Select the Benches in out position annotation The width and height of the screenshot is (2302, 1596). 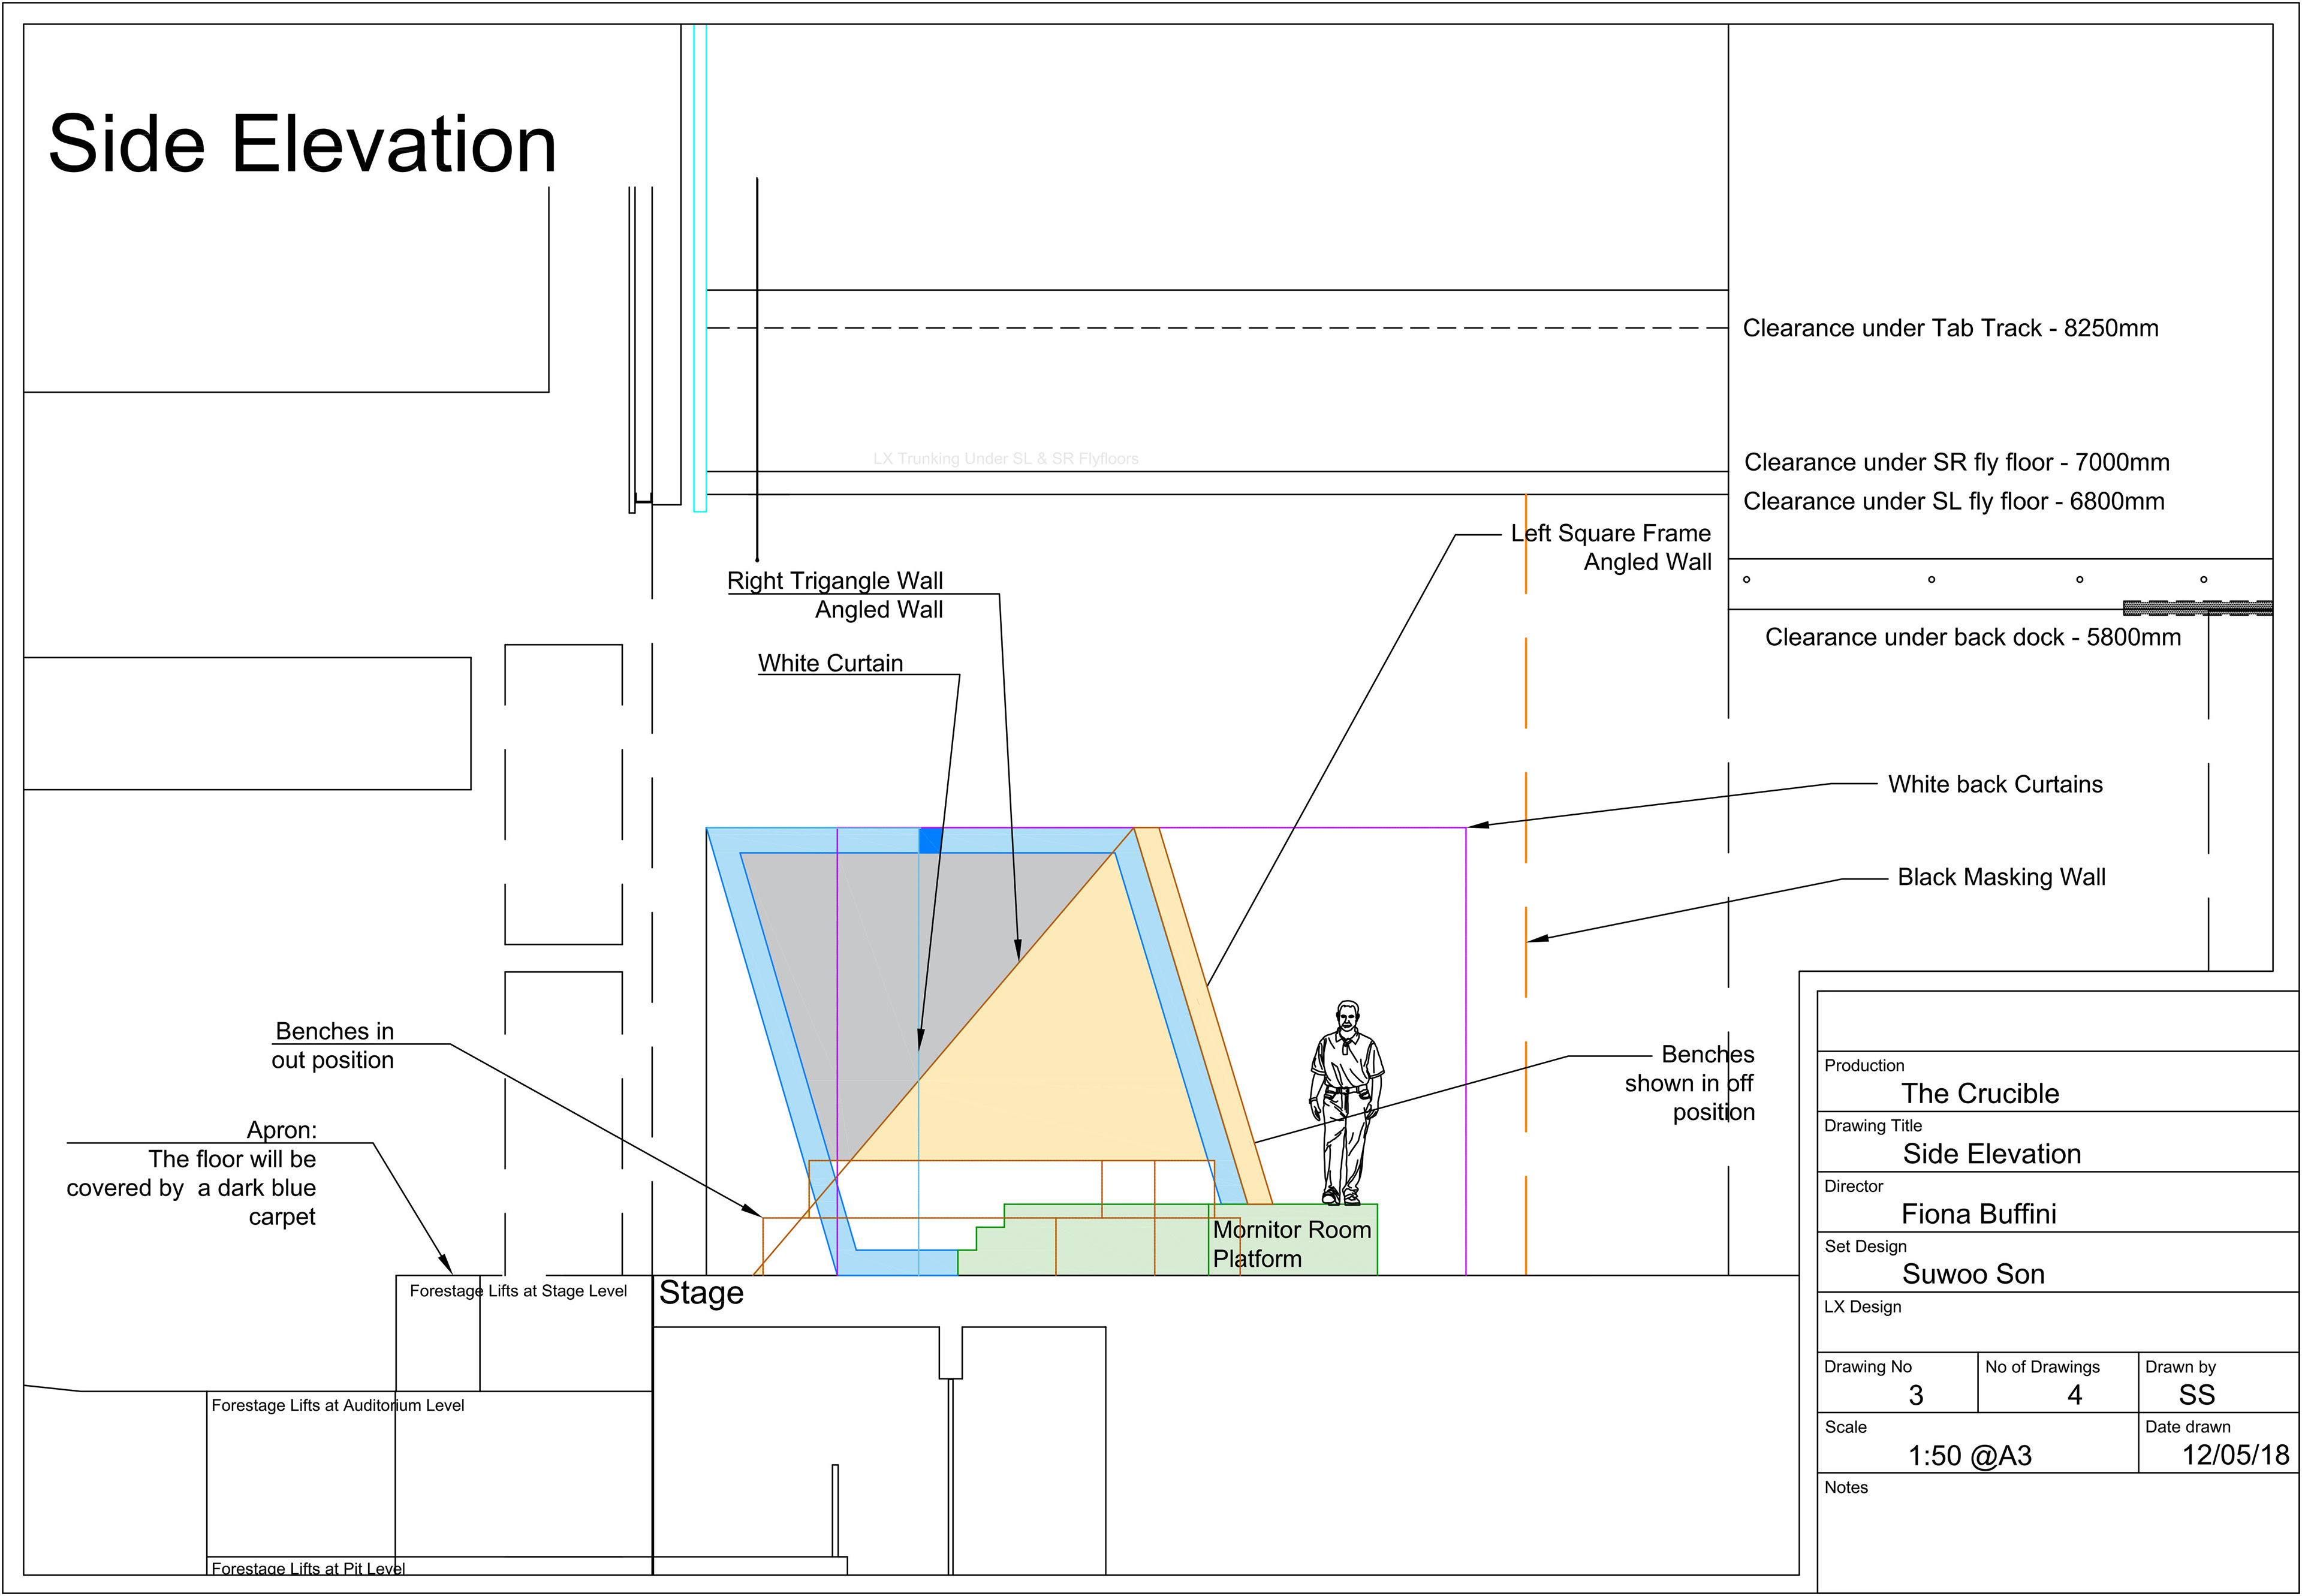333,1045
